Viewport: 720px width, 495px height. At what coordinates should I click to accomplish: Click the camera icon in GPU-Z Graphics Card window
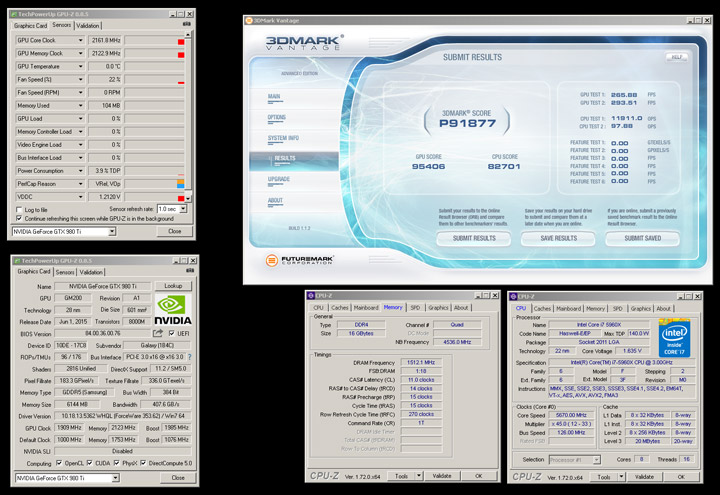(x=190, y=270)
